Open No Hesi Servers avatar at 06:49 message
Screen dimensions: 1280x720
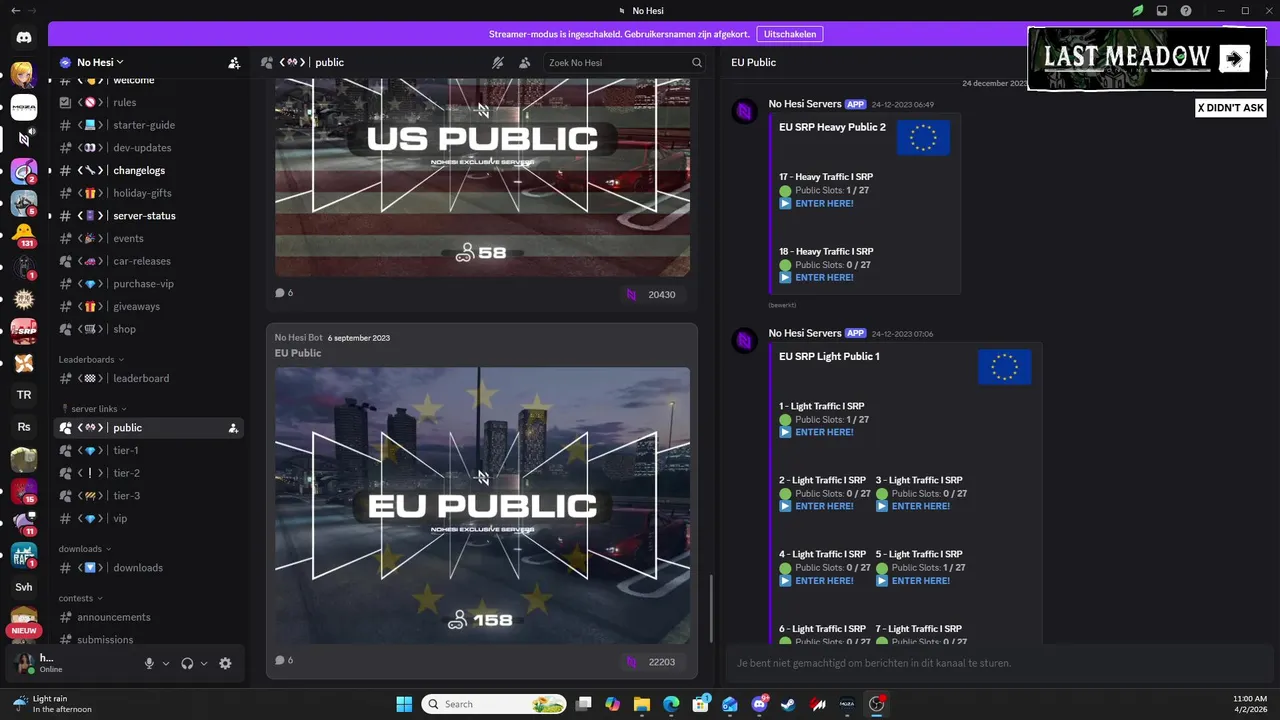point(745,111)
